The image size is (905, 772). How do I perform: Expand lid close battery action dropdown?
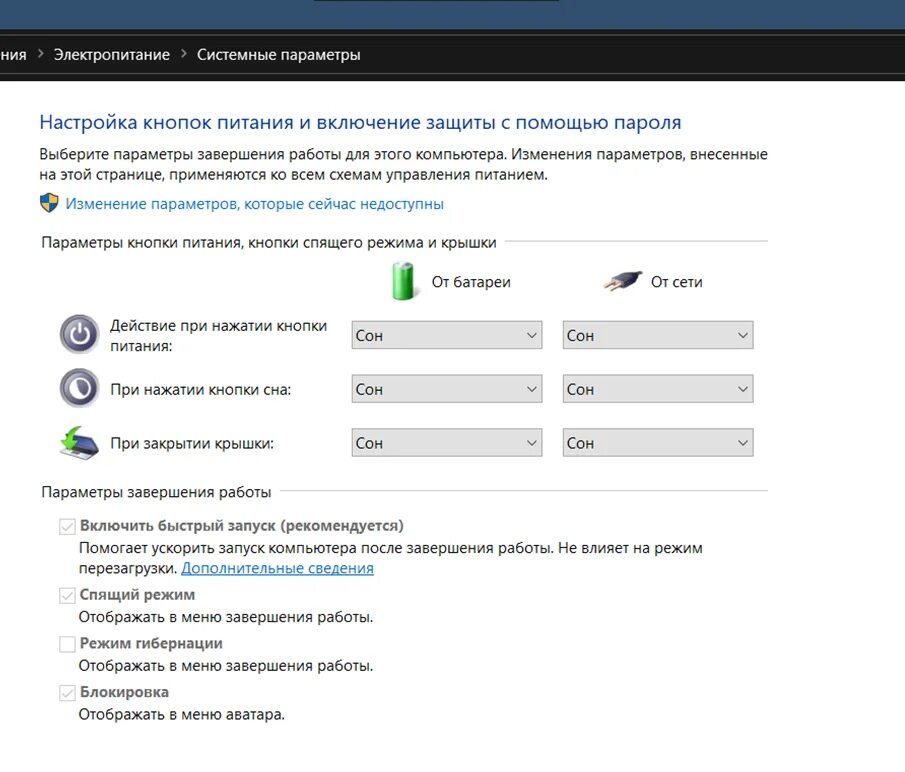[446, 443]
